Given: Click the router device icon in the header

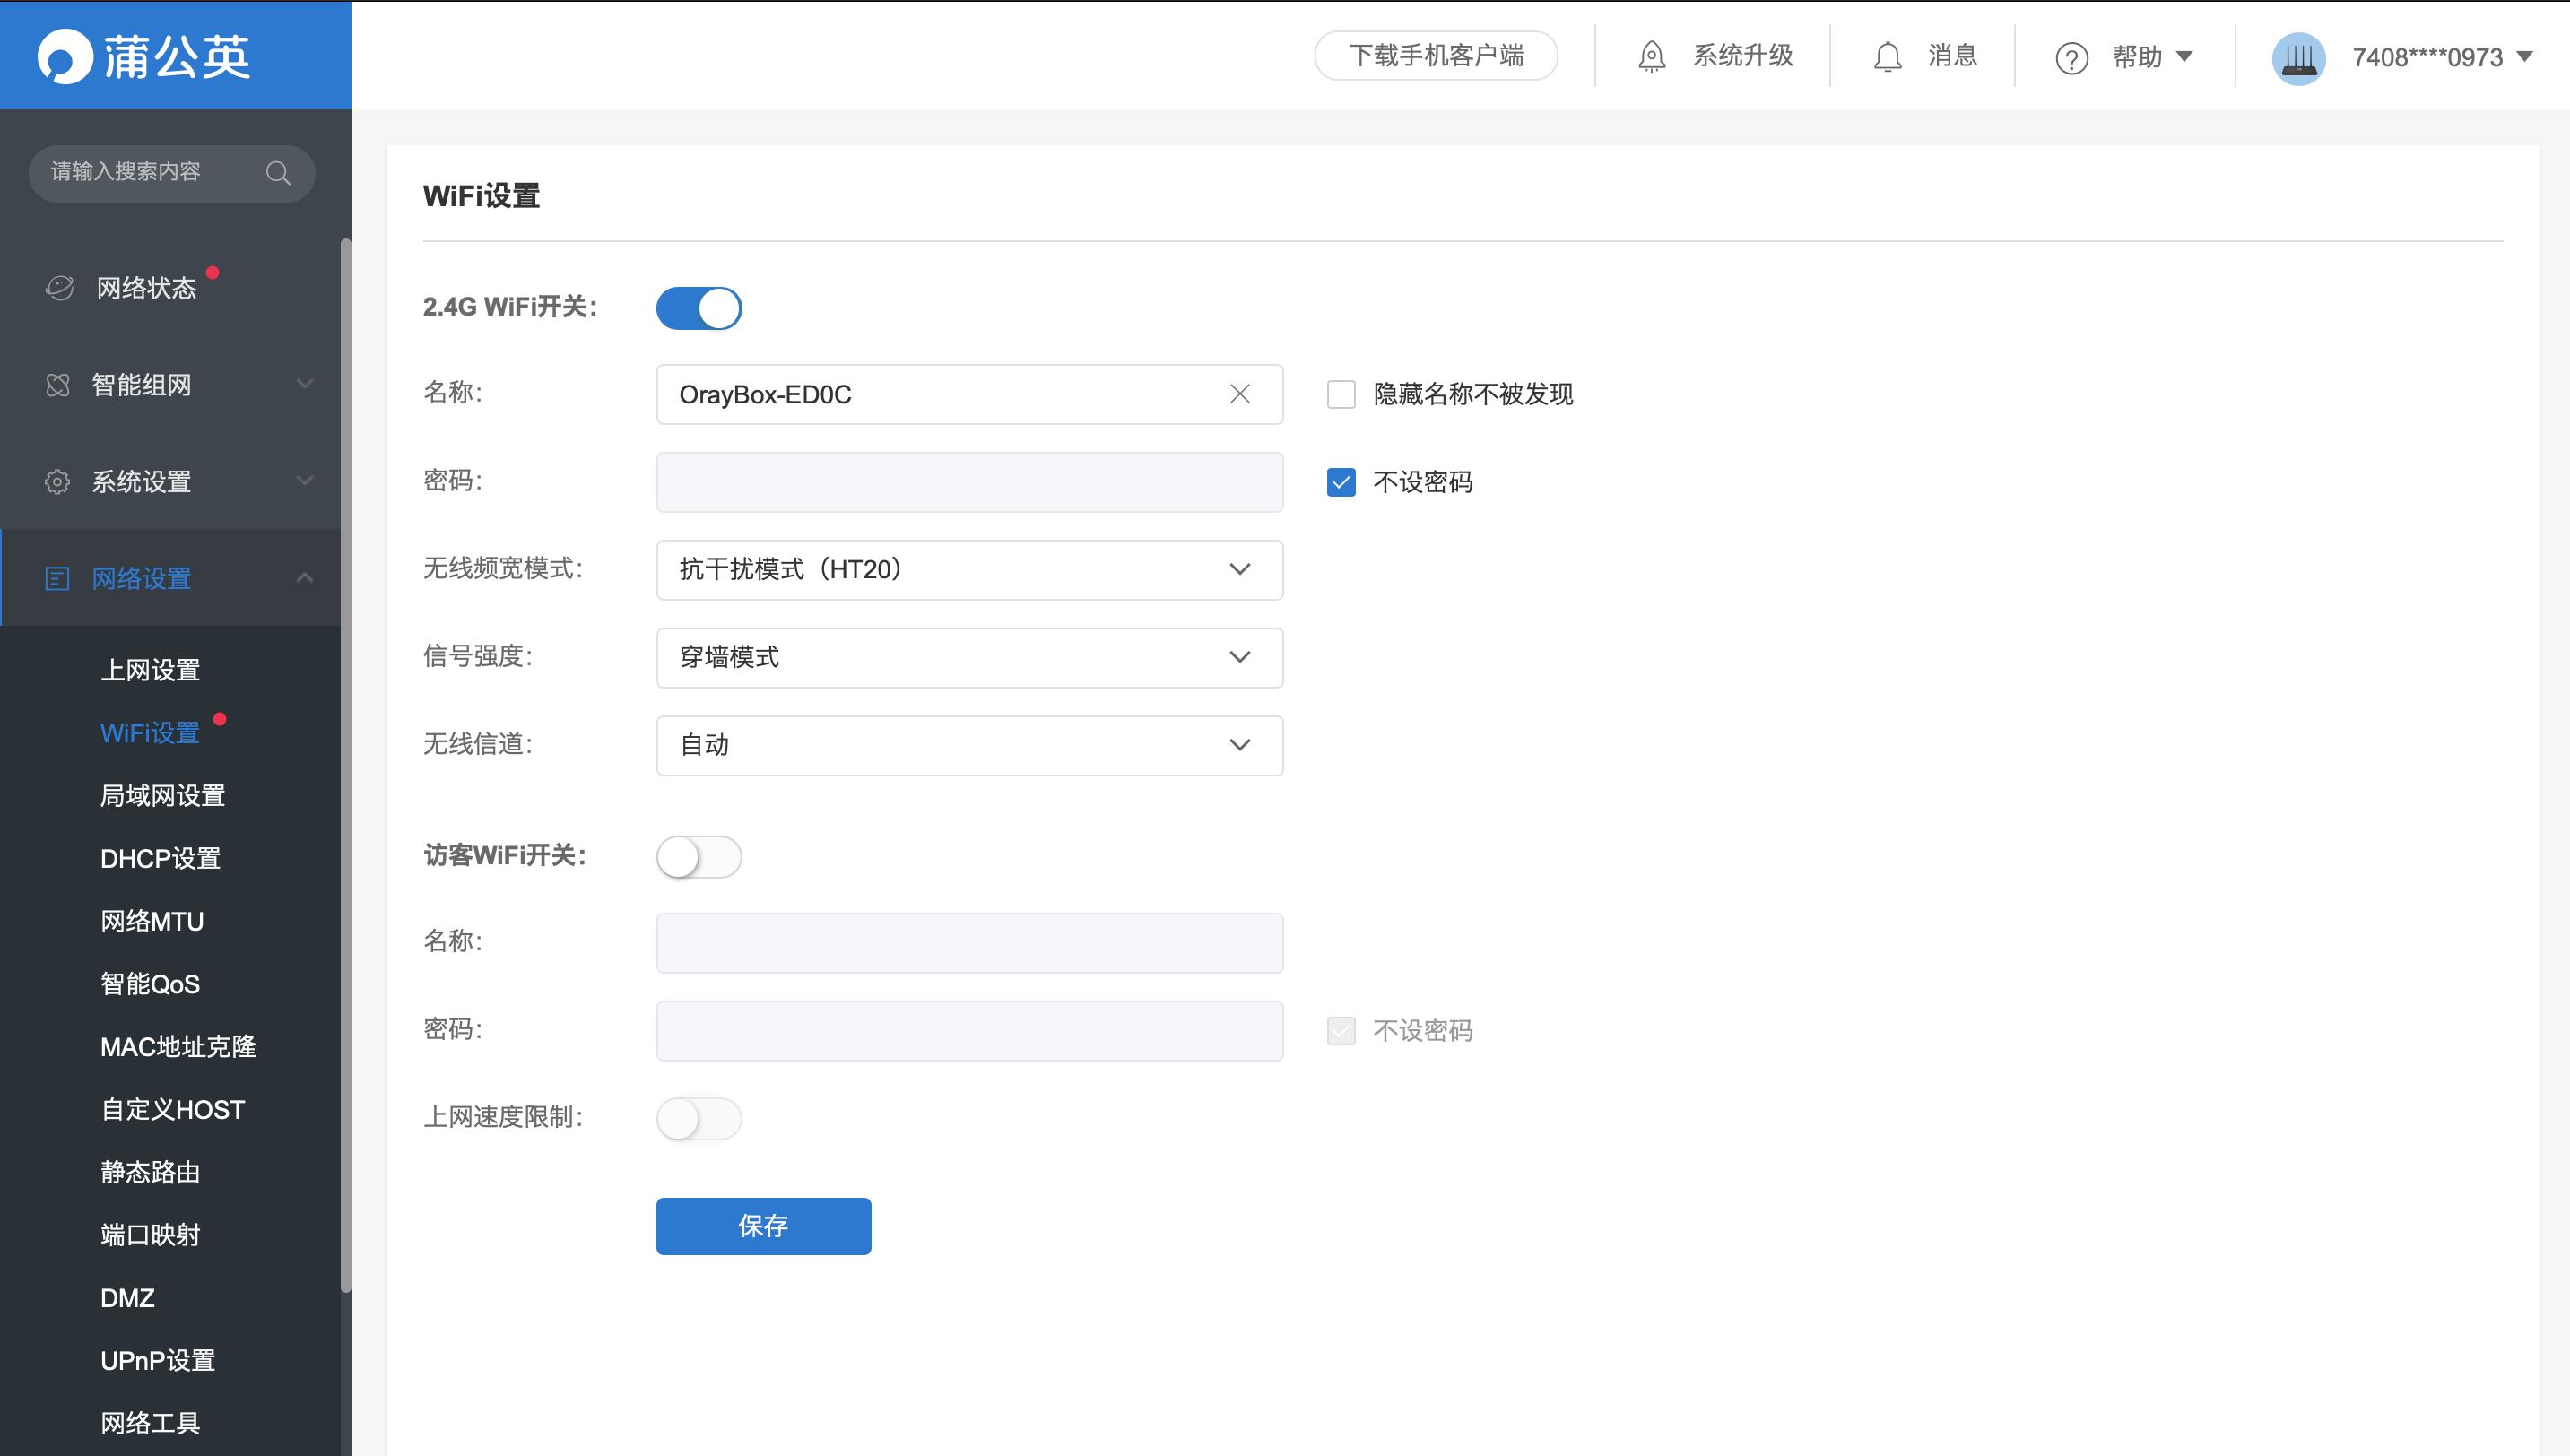Looking at the screenshot, I should pos(2299,58).
